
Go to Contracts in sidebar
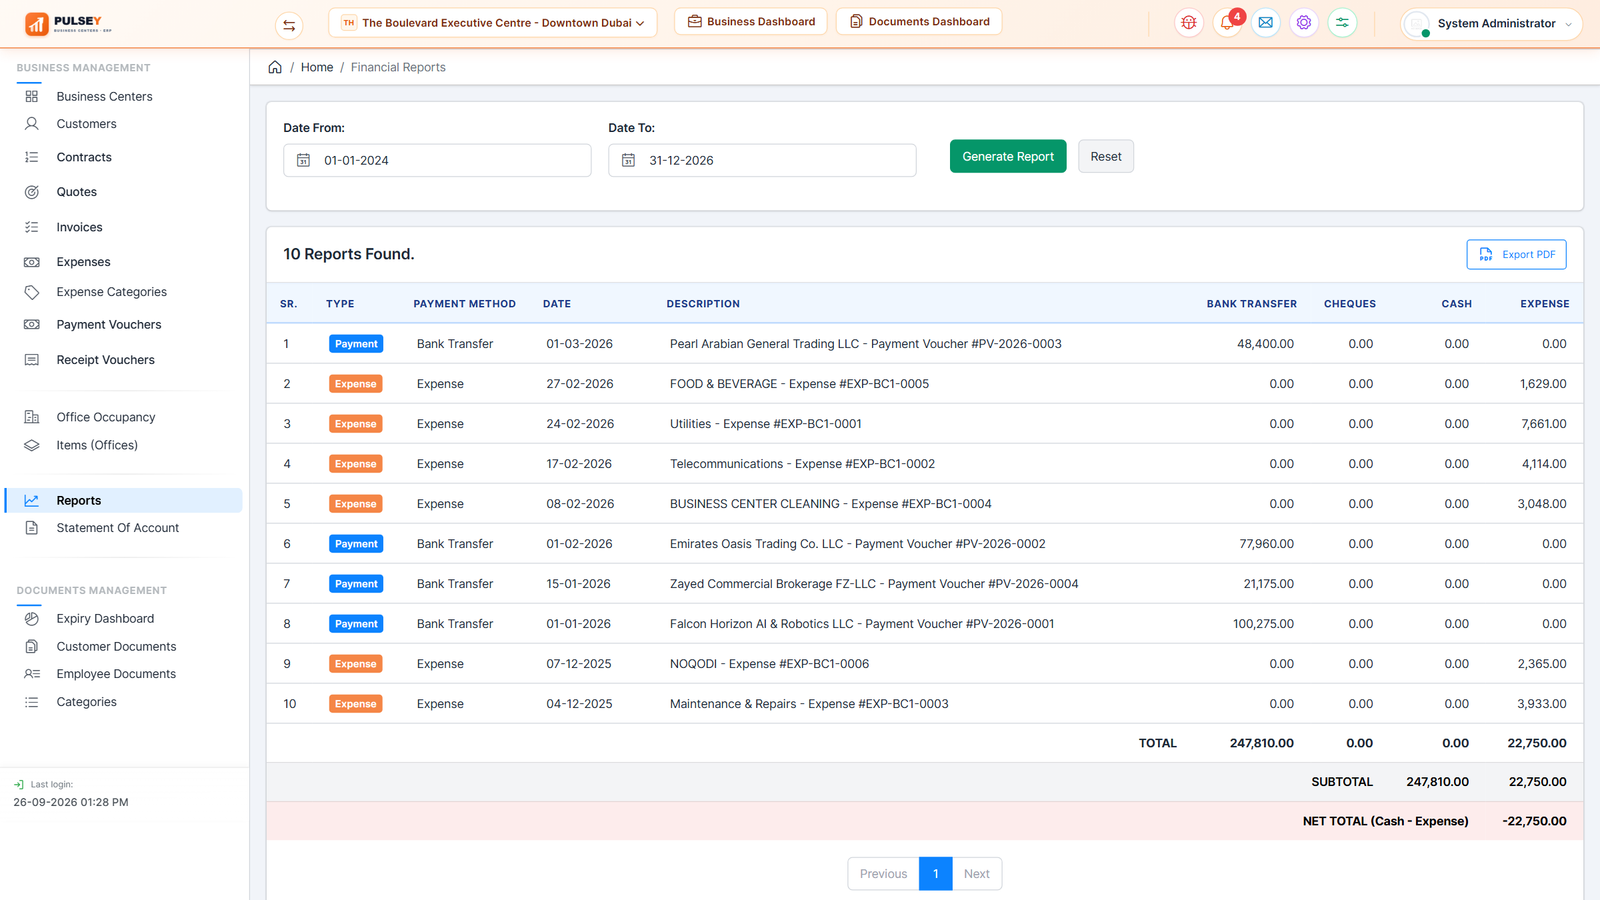(x=84, y=157)
